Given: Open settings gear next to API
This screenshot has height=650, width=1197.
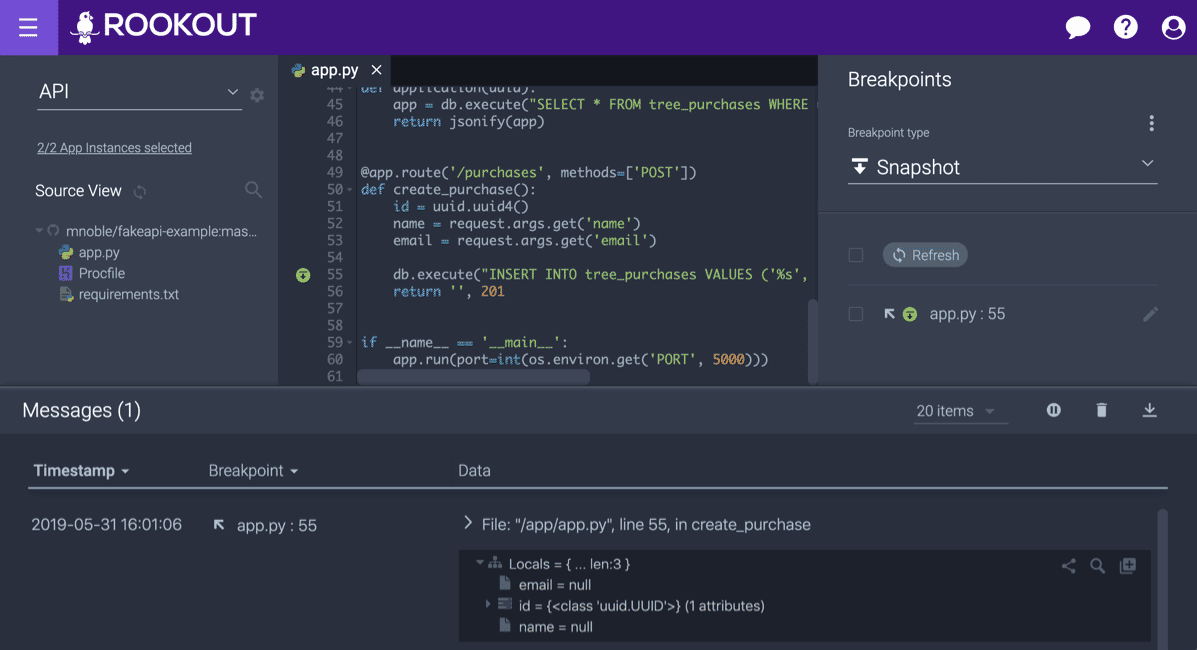Looking at the screenshot, I should pyautogui.click(x=257, y=95).
